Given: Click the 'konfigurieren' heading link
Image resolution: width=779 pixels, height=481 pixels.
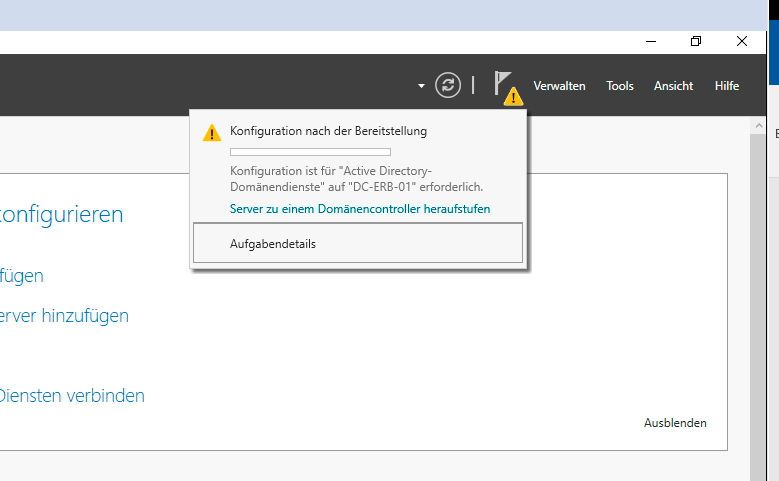Looking at the screenshot, I should tap(62, 215).
